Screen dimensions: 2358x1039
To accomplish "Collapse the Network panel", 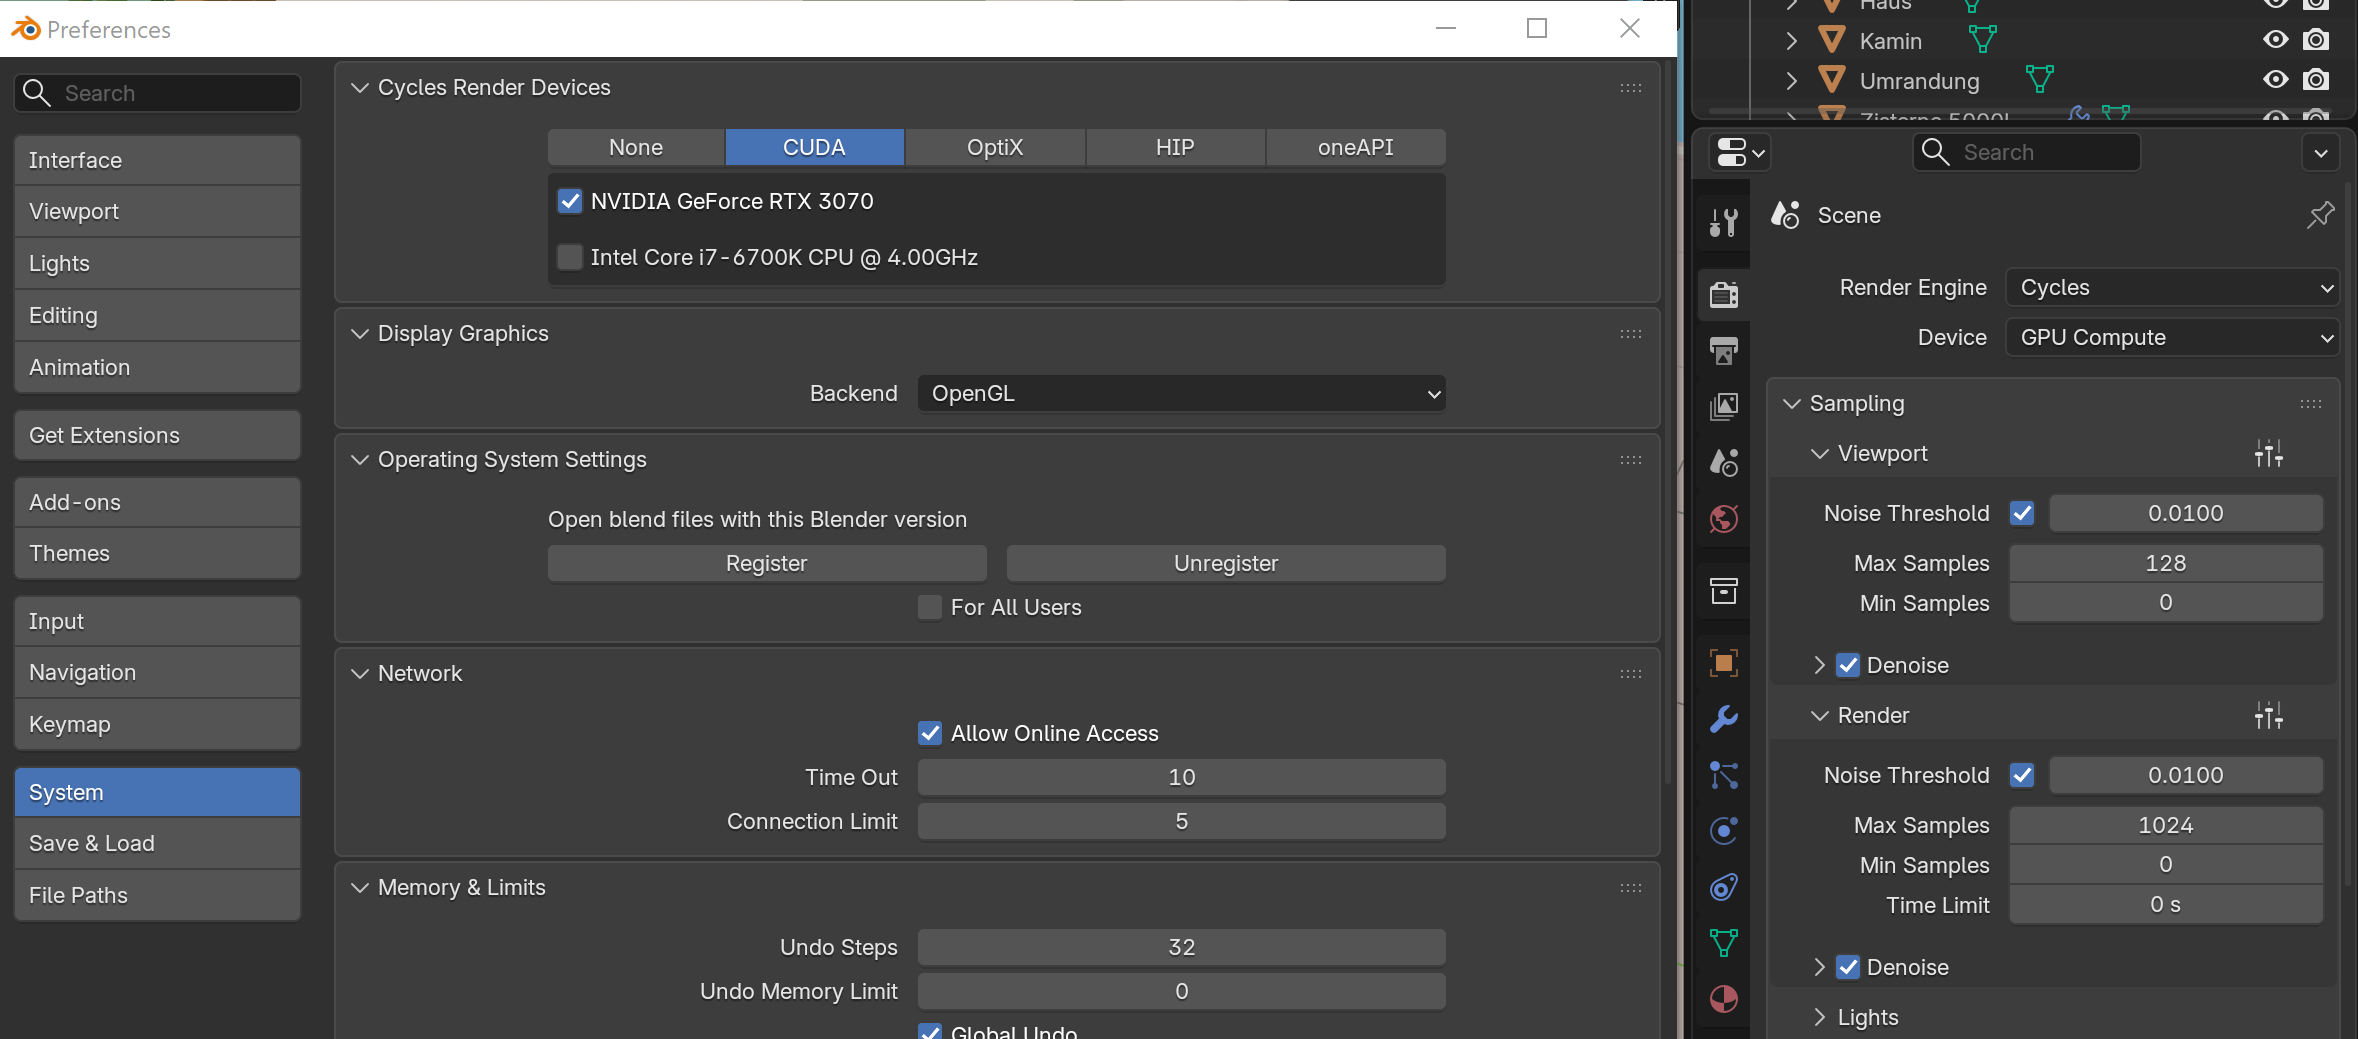I will tap(360, 674).
